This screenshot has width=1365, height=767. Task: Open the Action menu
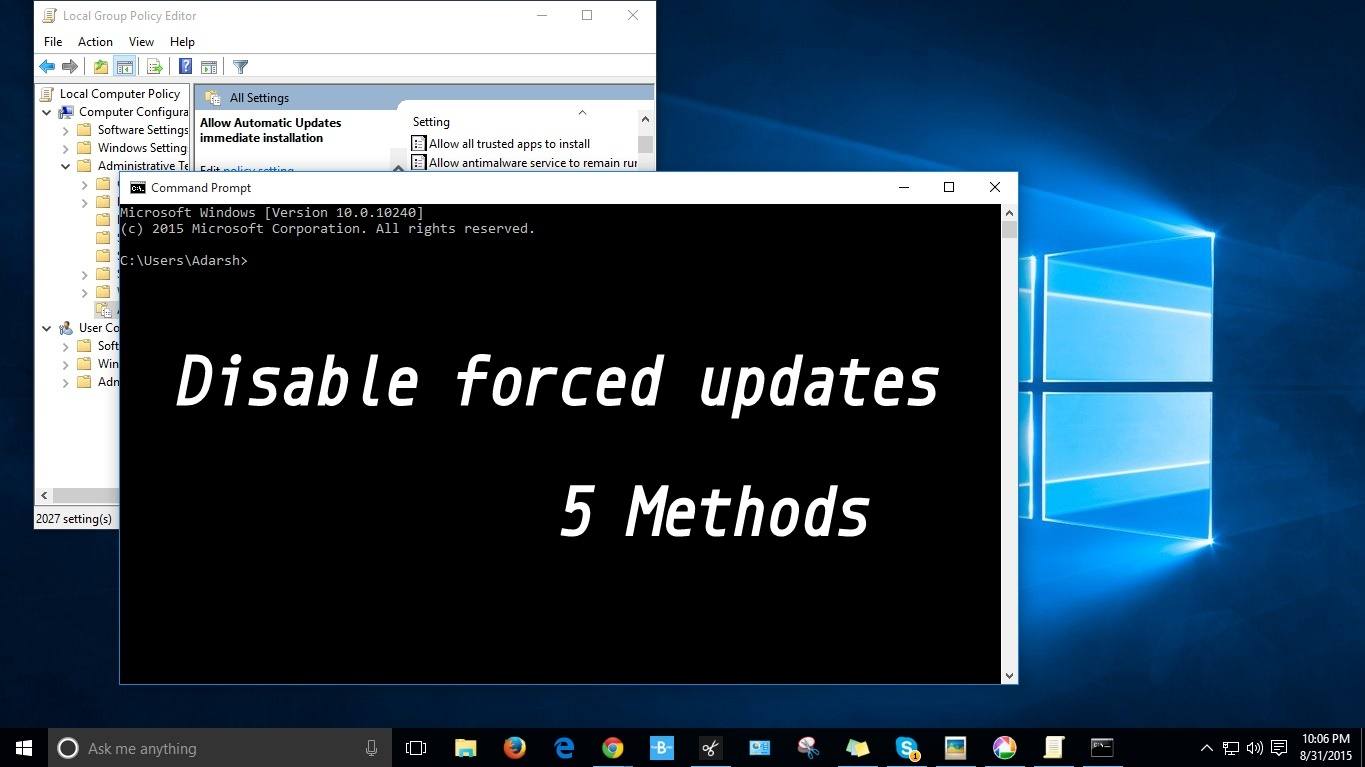pos(95,42)
